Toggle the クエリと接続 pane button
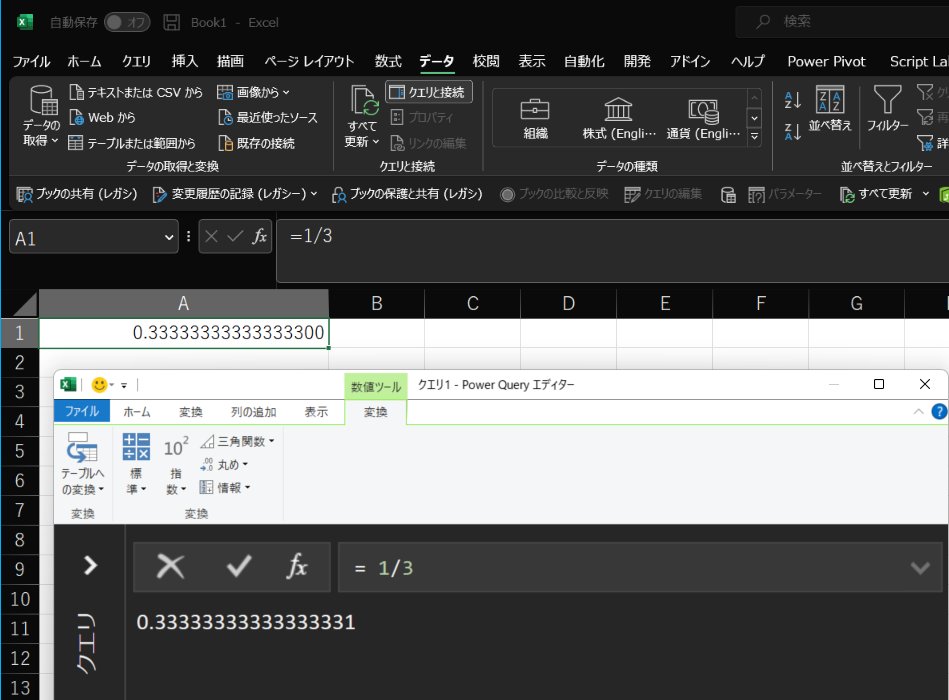949x700 pixels. point(429,92)
